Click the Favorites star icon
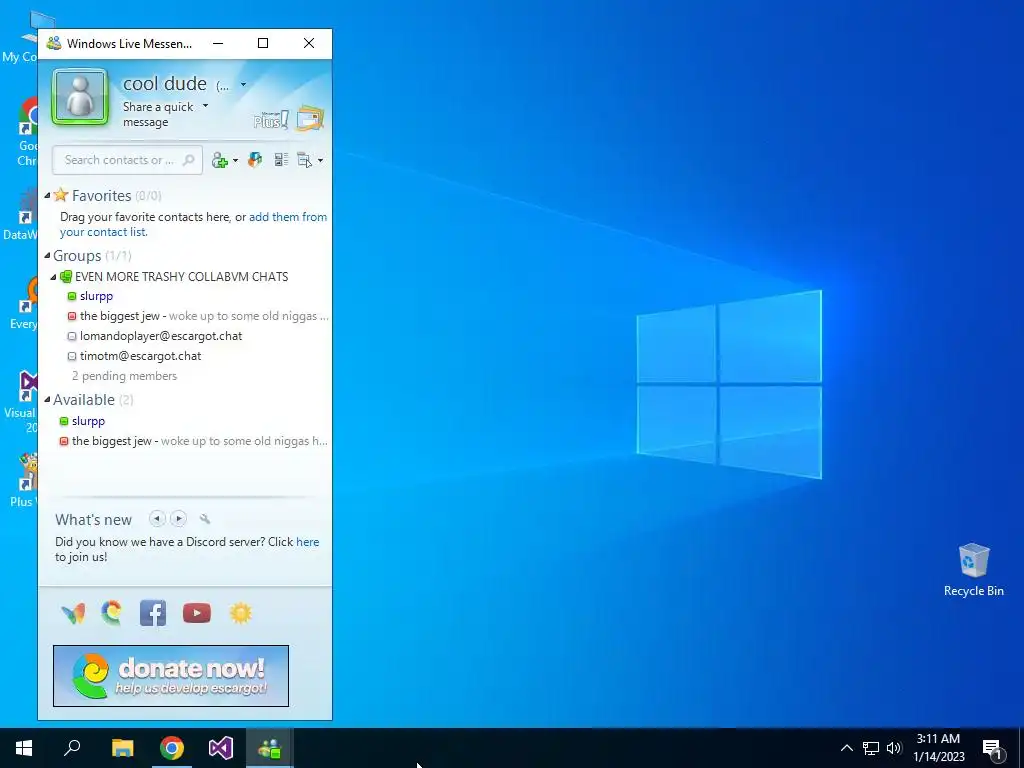The image size is (1024, 768). pos(61,195)
